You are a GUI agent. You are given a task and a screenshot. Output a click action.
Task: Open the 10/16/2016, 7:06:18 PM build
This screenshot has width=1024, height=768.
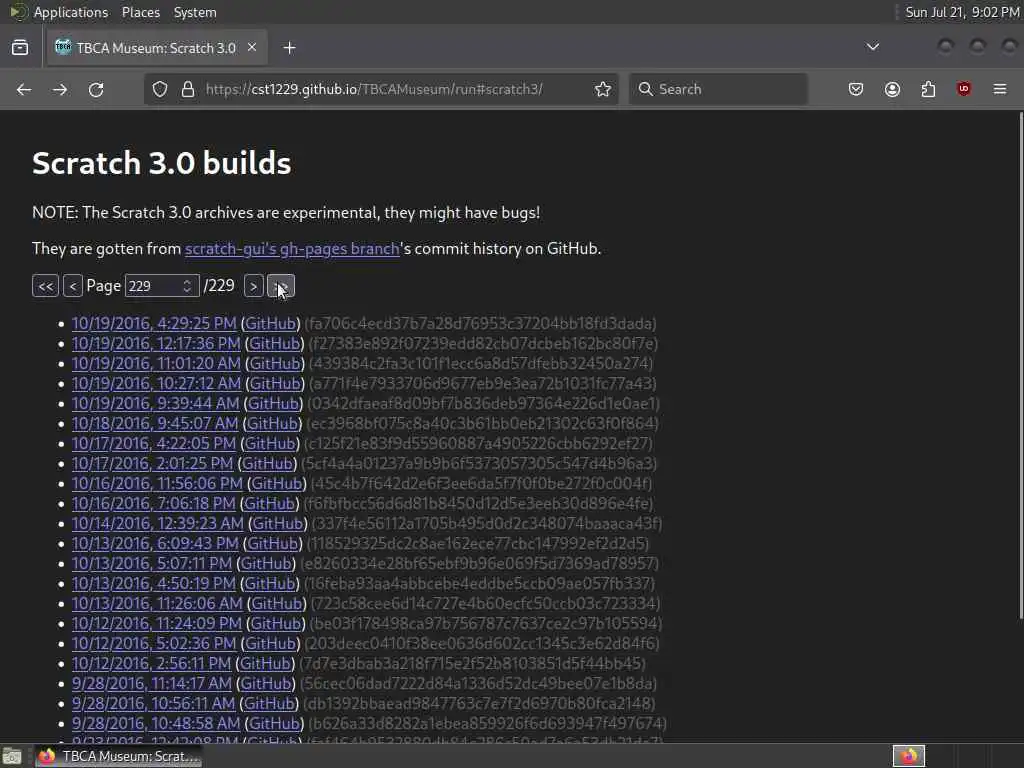pos(153,504)
